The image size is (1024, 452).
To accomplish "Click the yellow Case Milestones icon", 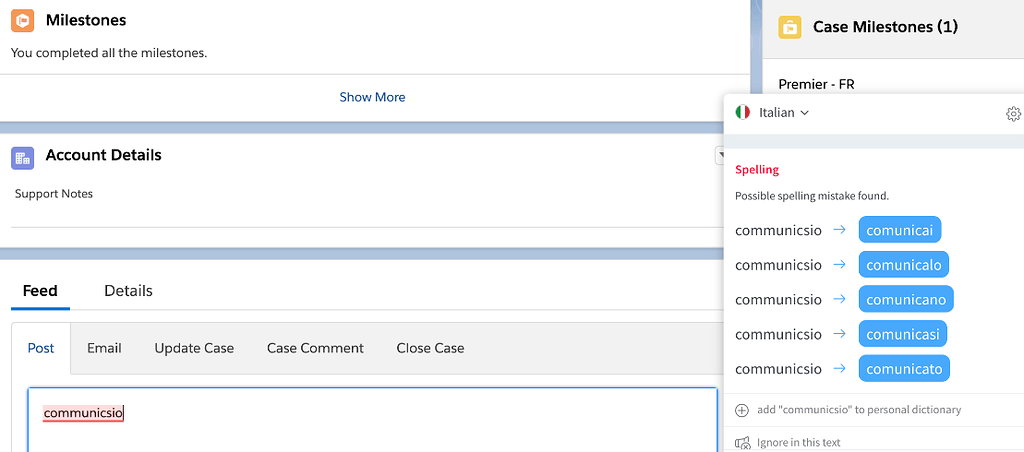I will coord(790,27).
